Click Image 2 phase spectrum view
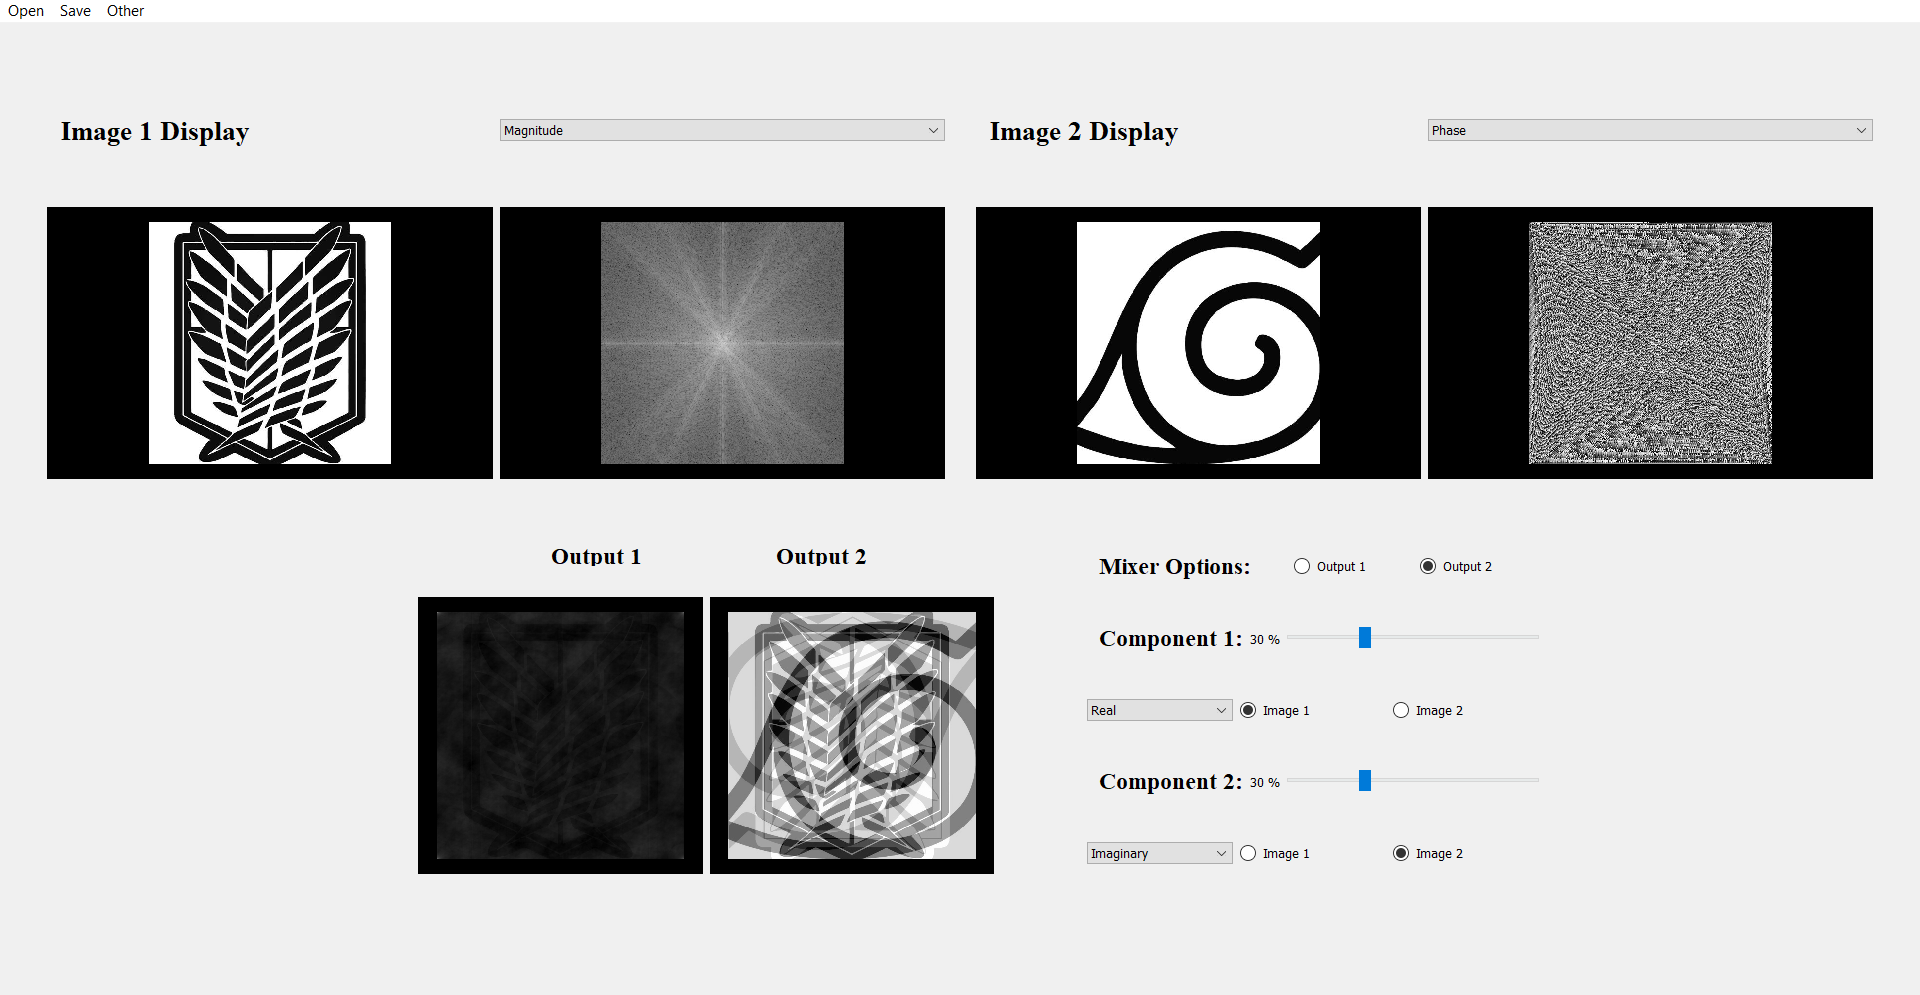Viewport: 1920px width, 995px height. coord(1650,343)
